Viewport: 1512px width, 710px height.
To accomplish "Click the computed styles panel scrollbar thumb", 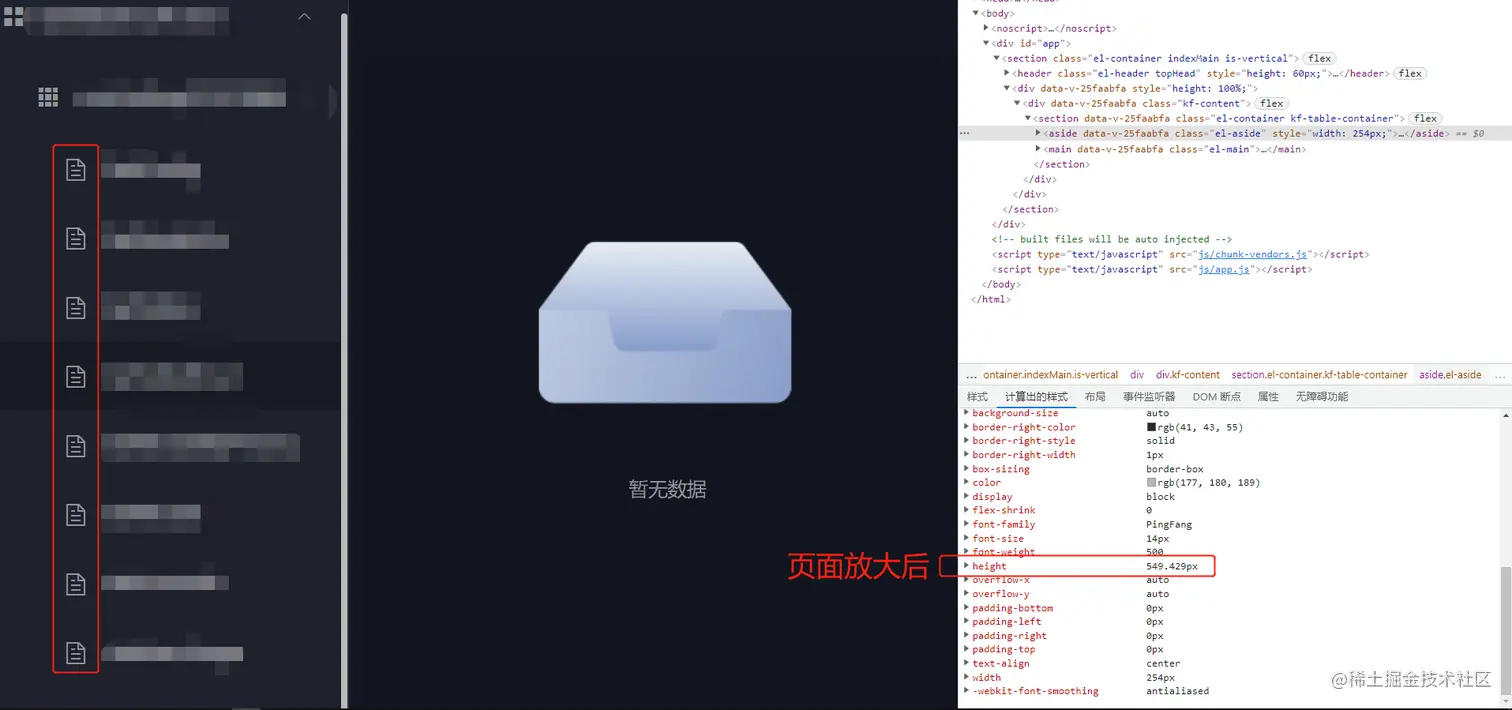I will click(1505, 630).
